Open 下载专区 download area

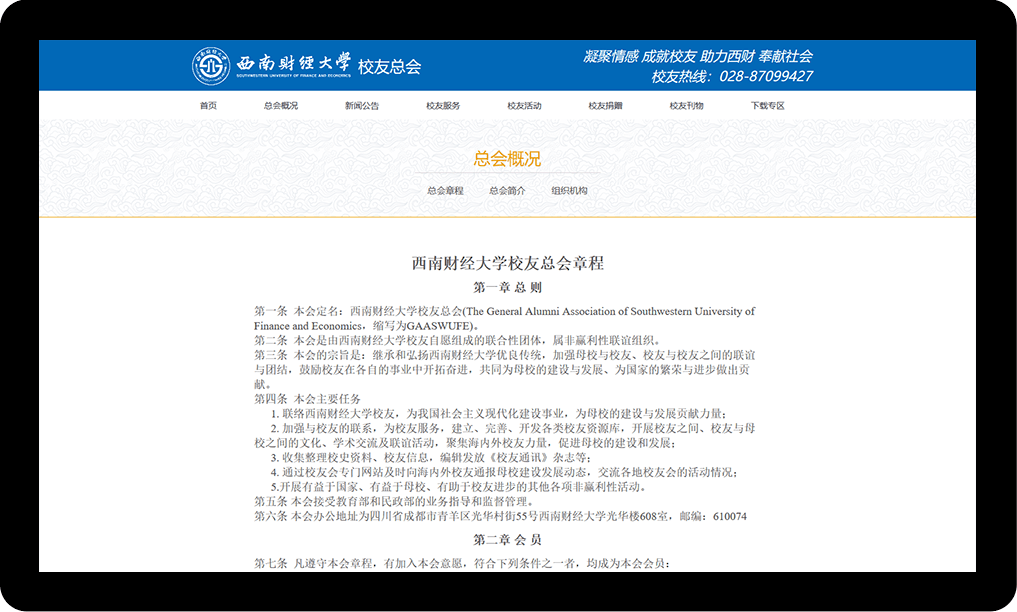click(x=767, y=106)
